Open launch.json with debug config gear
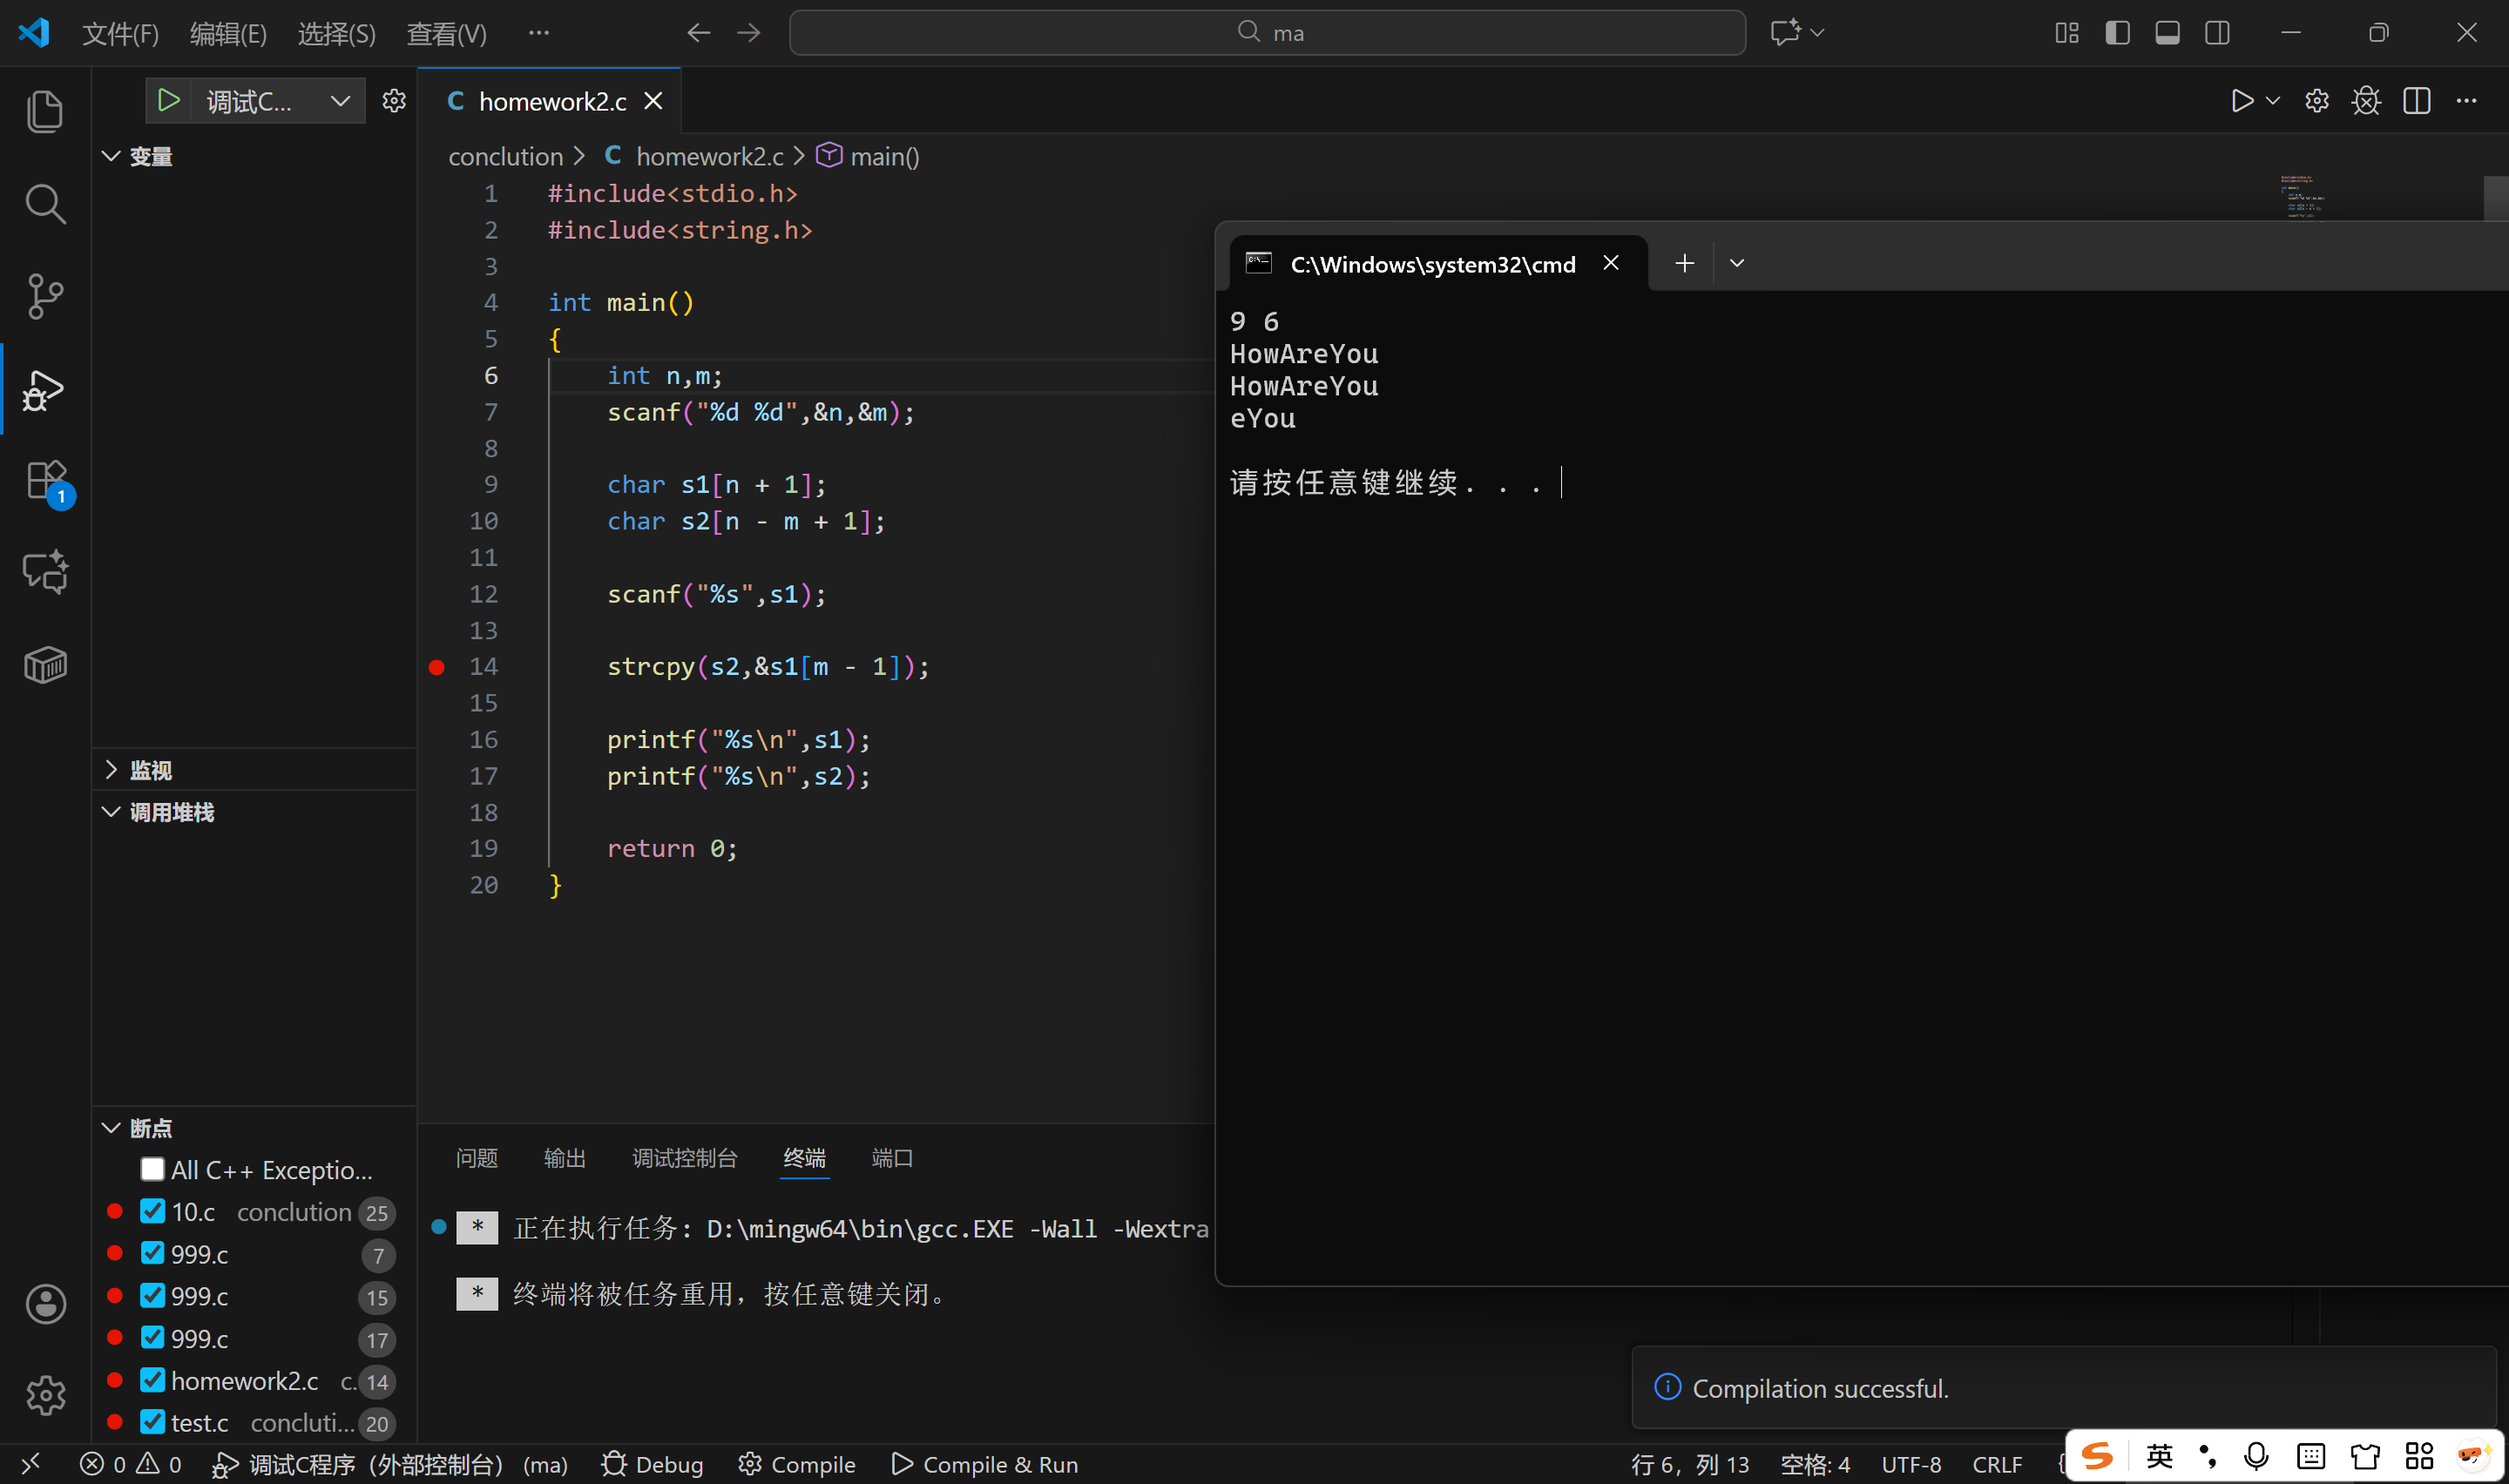Image resolution: width=2509 pixels, height=1484 pixels. [394, 101]
